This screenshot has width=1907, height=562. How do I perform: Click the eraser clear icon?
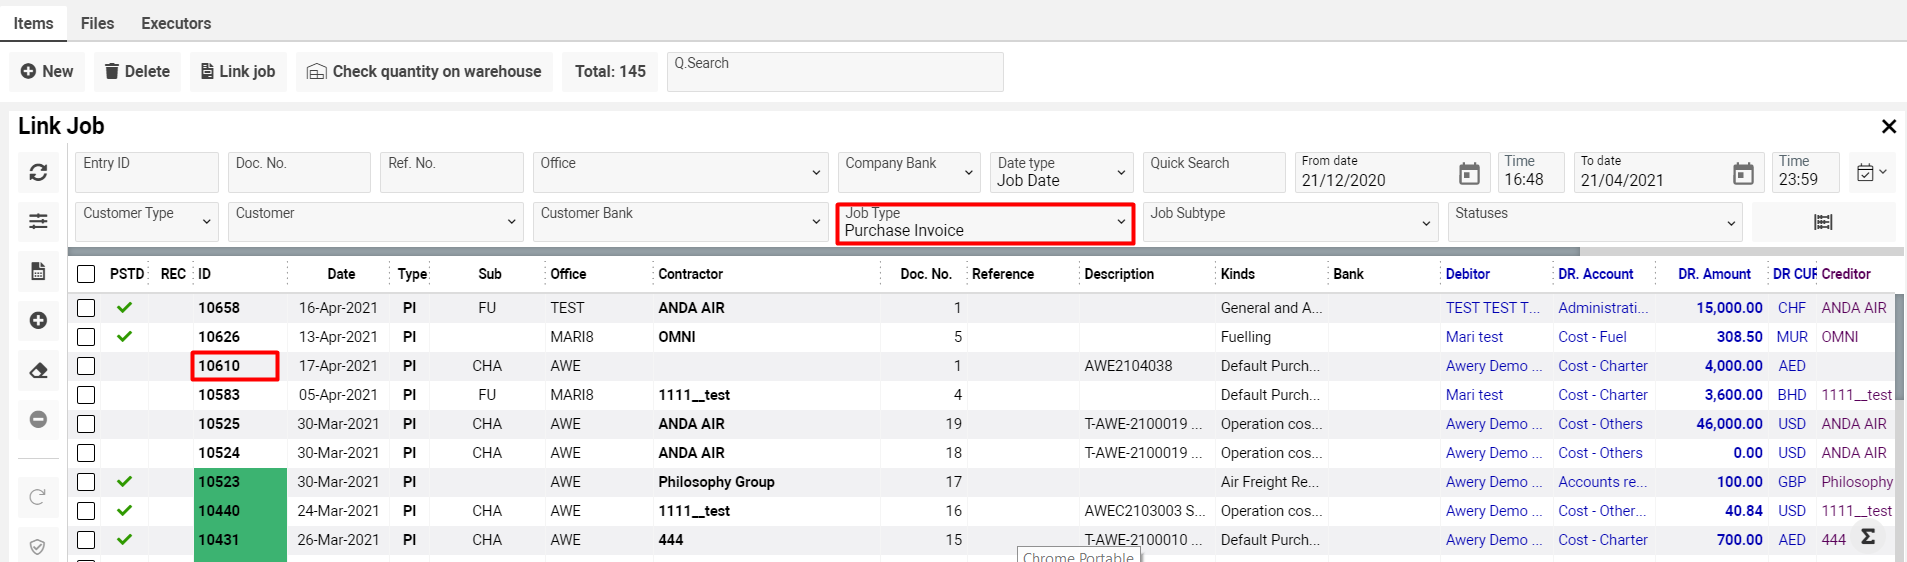[38, 370]
